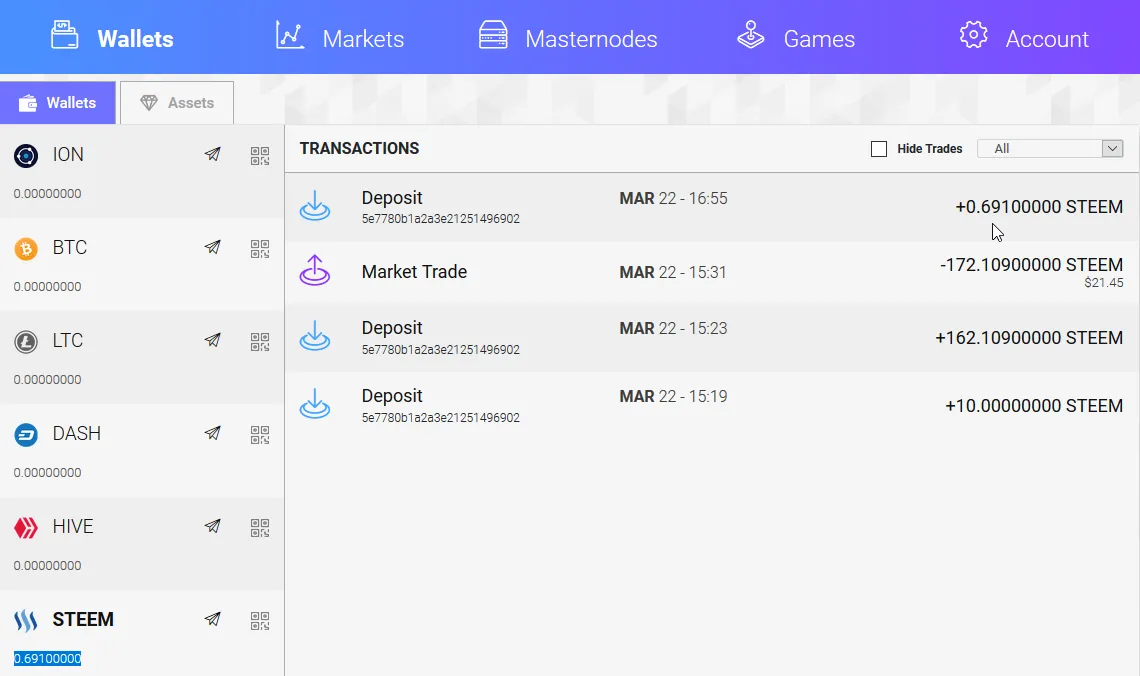Click the STEEM coin logo

click(26, 621)
